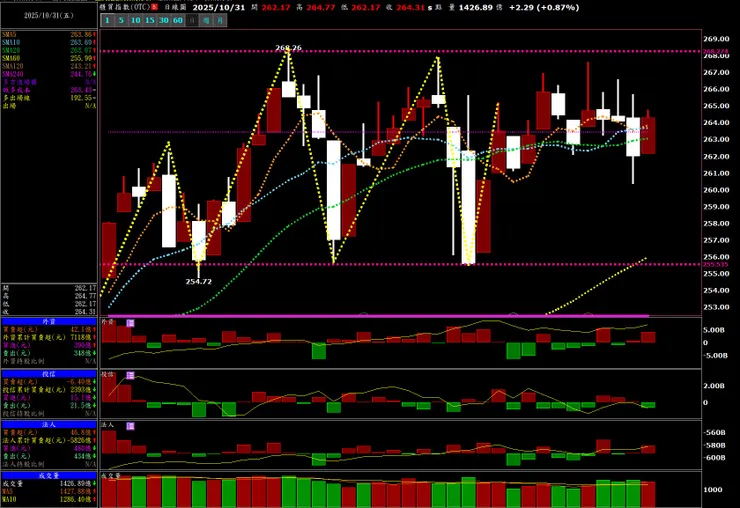
Task: Click the header date 2025/10/31
Action: pos(219,7)
